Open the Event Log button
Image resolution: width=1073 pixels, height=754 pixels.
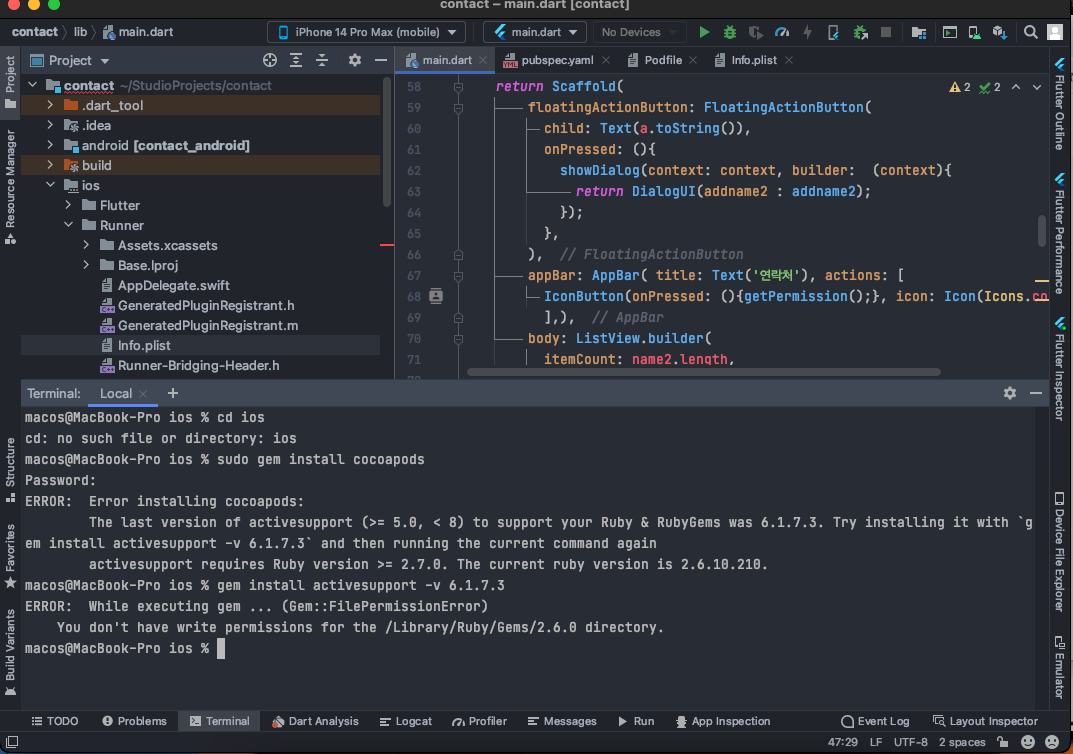click(x=875, y=721)
